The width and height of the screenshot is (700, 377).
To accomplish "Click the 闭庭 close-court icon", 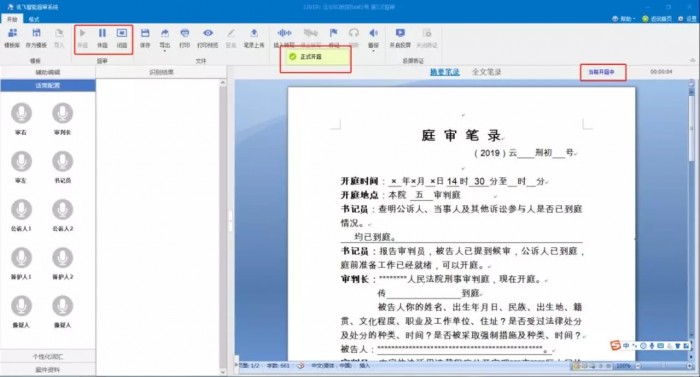I will 122,38.
